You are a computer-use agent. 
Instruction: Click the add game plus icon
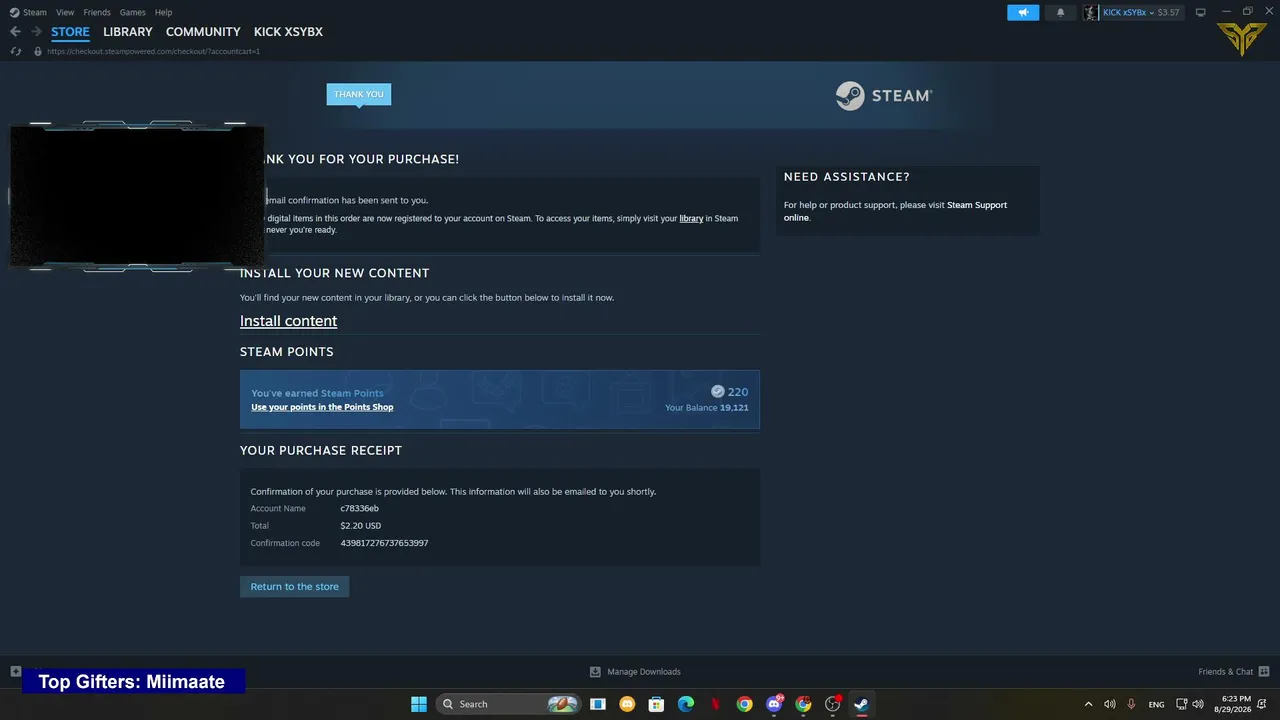[x=15, y=671]
